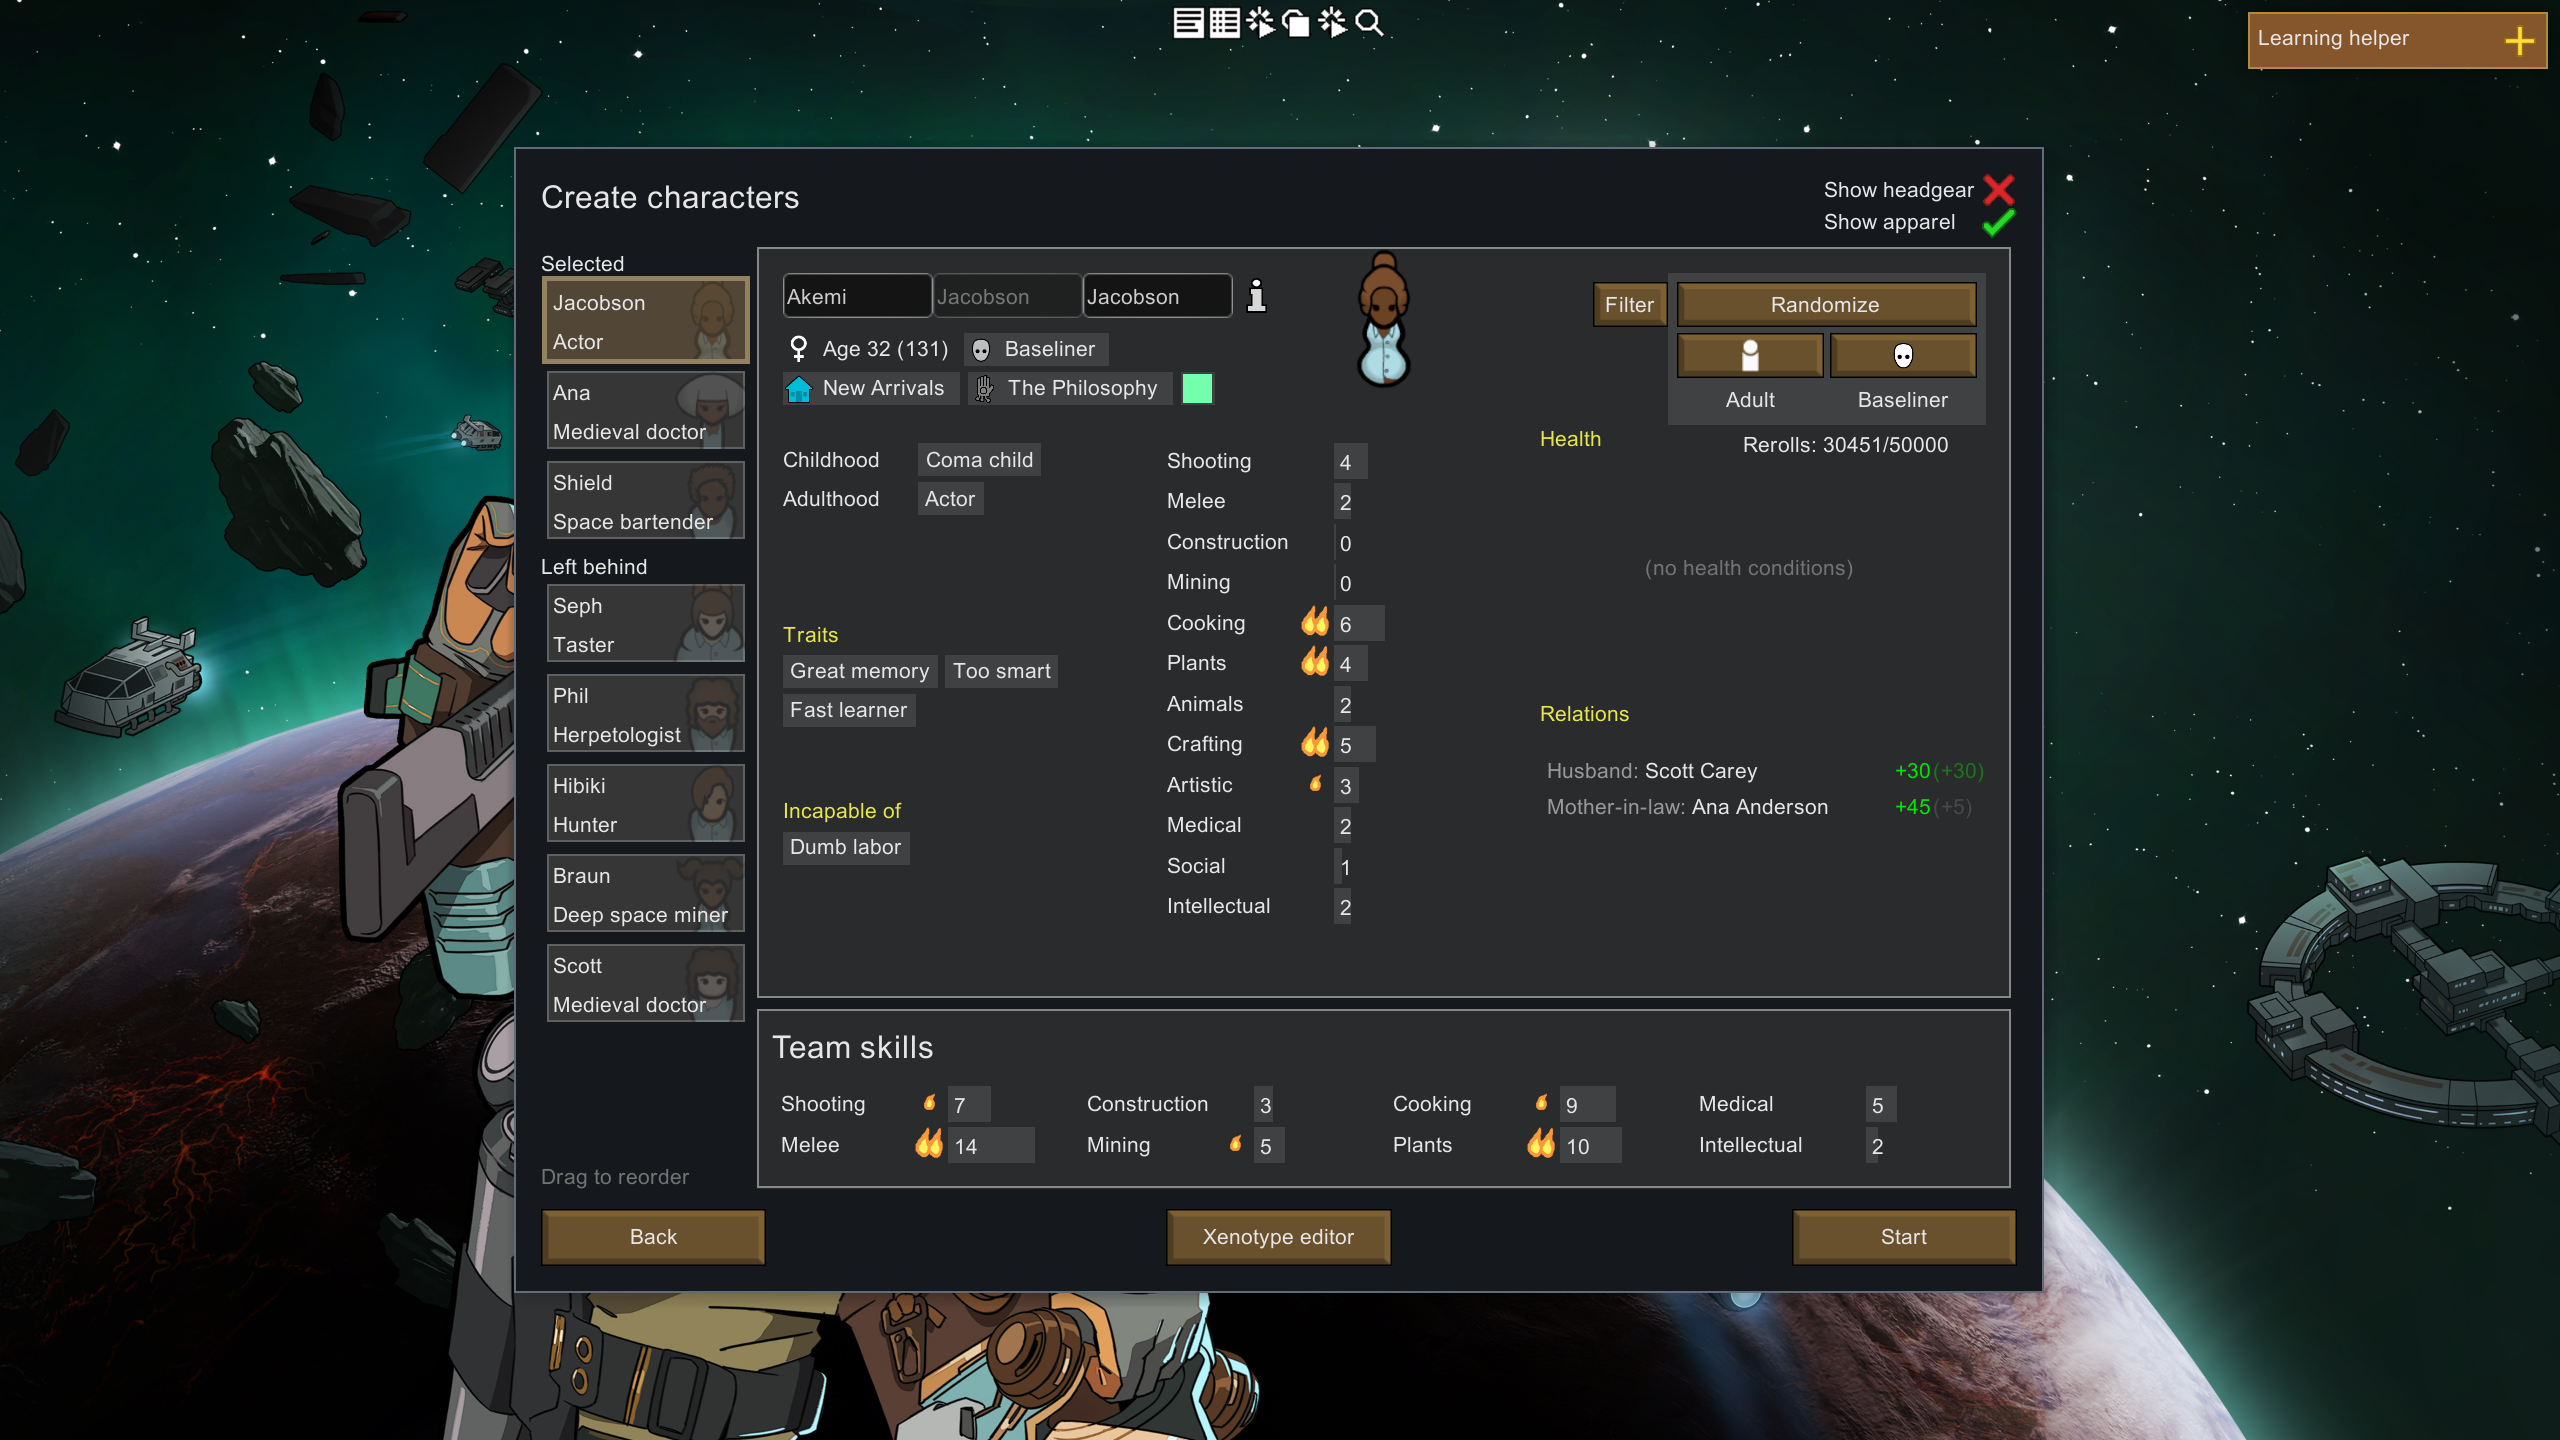Click the Plants passion flame icon
This screenshot has width=2560, height=1440.
coord(1315,662)
